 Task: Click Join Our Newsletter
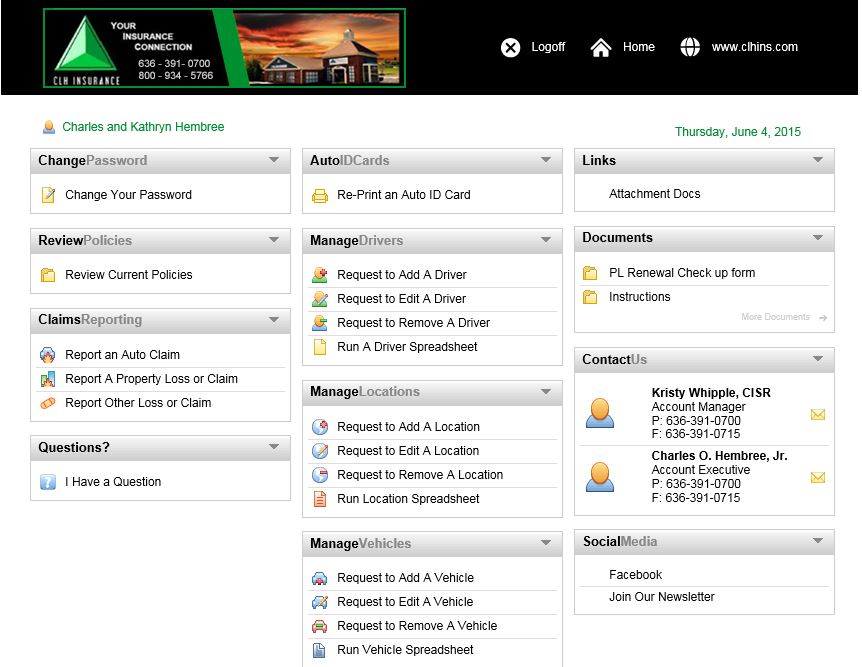tap(662, 597)
